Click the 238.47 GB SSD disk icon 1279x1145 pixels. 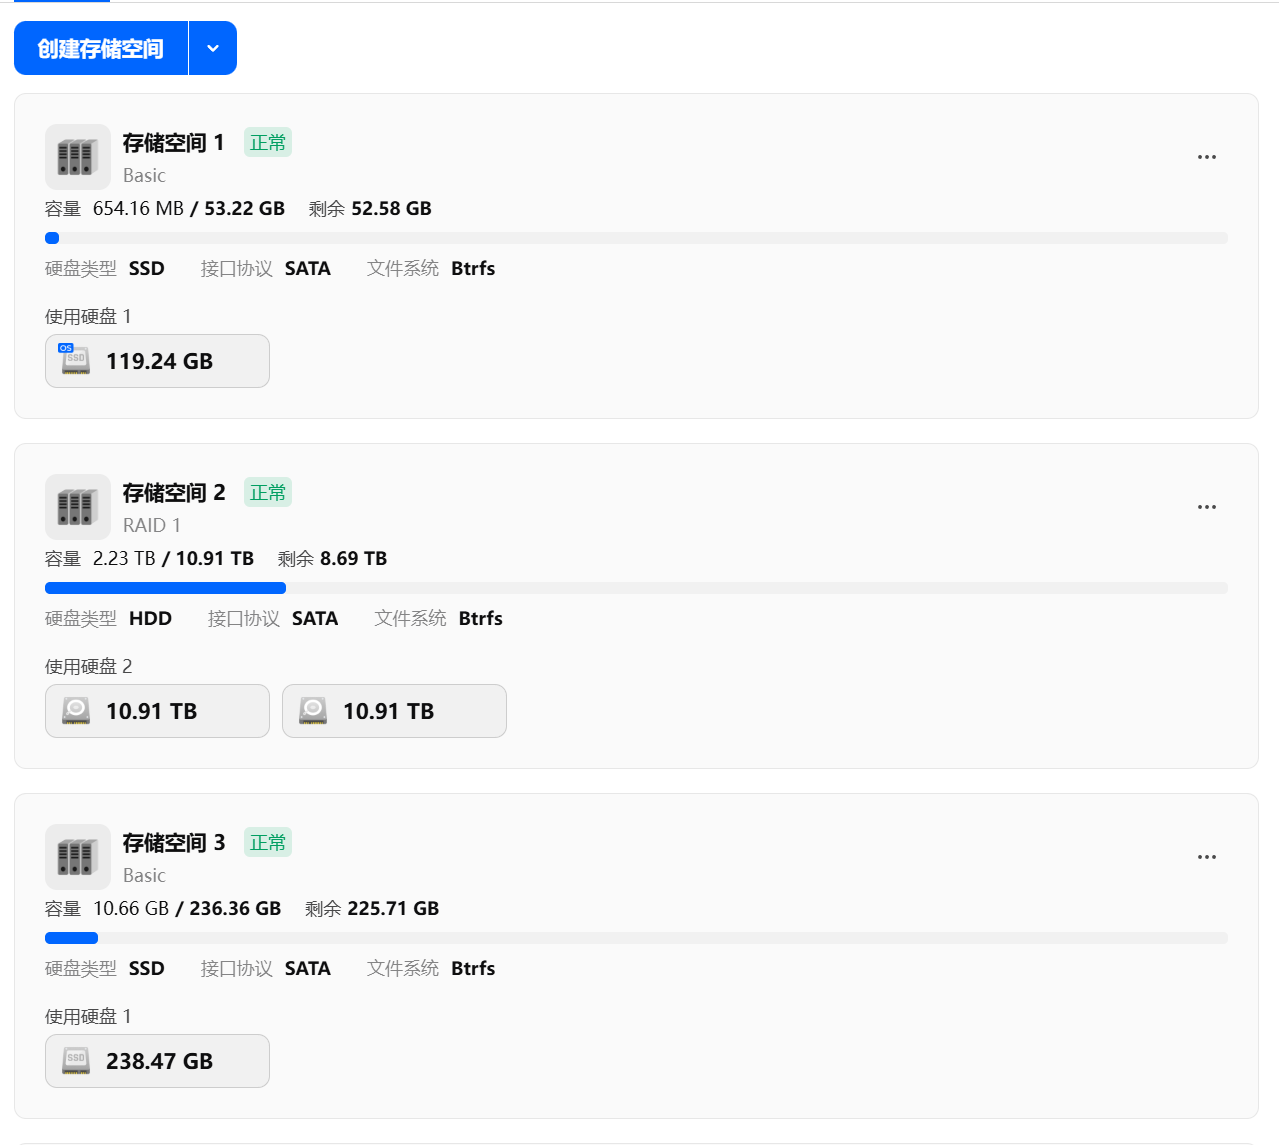click(x=76, y=1061)
